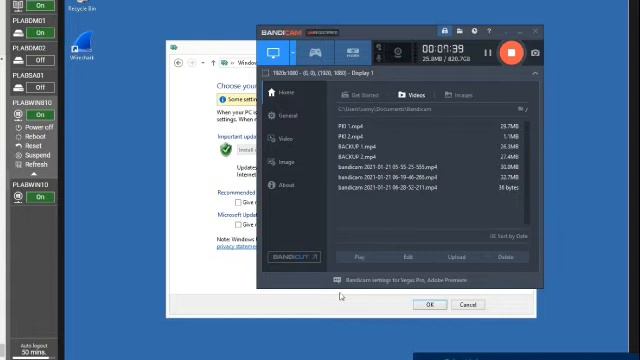The image size is (640, 360).
Task: Select the BACKUP 2.mp4 file
Action: (428, 157)
